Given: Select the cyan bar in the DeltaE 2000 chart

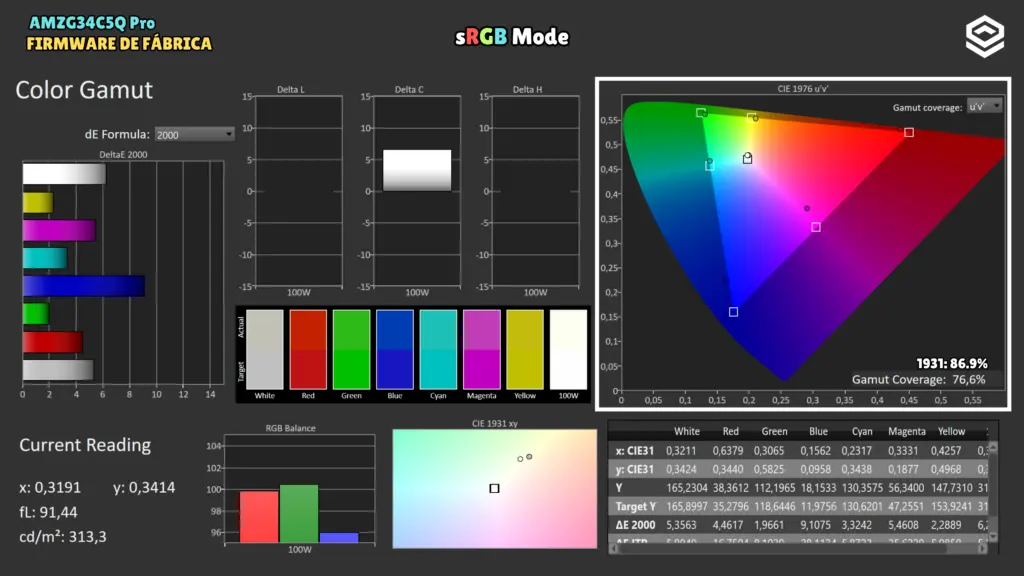Looking at the screenshot, I should point(44,258).
